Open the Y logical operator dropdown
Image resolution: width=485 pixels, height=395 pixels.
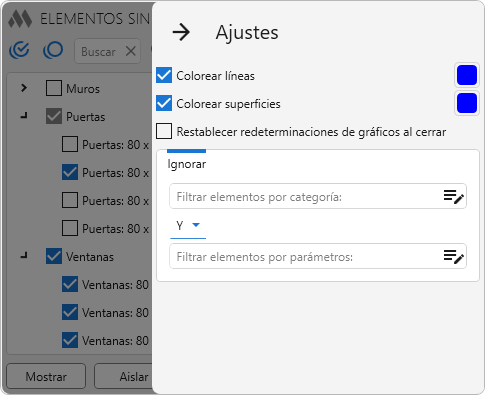[x=188, y=226]
